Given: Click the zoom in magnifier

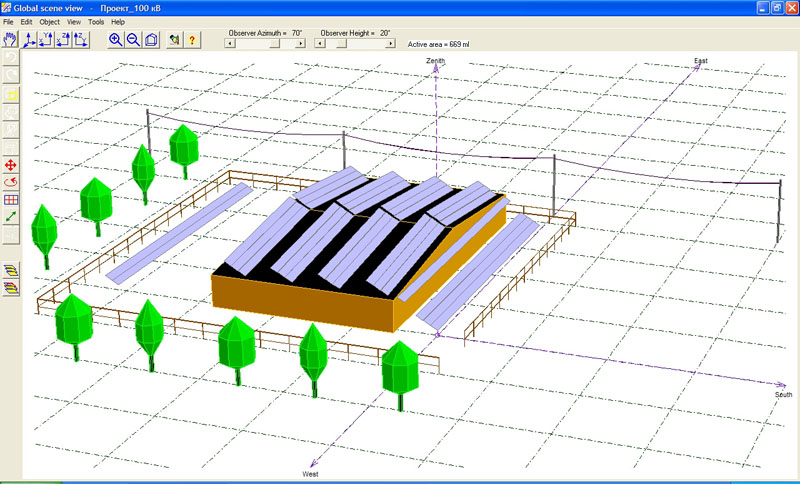Looking at the screenshot, I should [115, 40].
